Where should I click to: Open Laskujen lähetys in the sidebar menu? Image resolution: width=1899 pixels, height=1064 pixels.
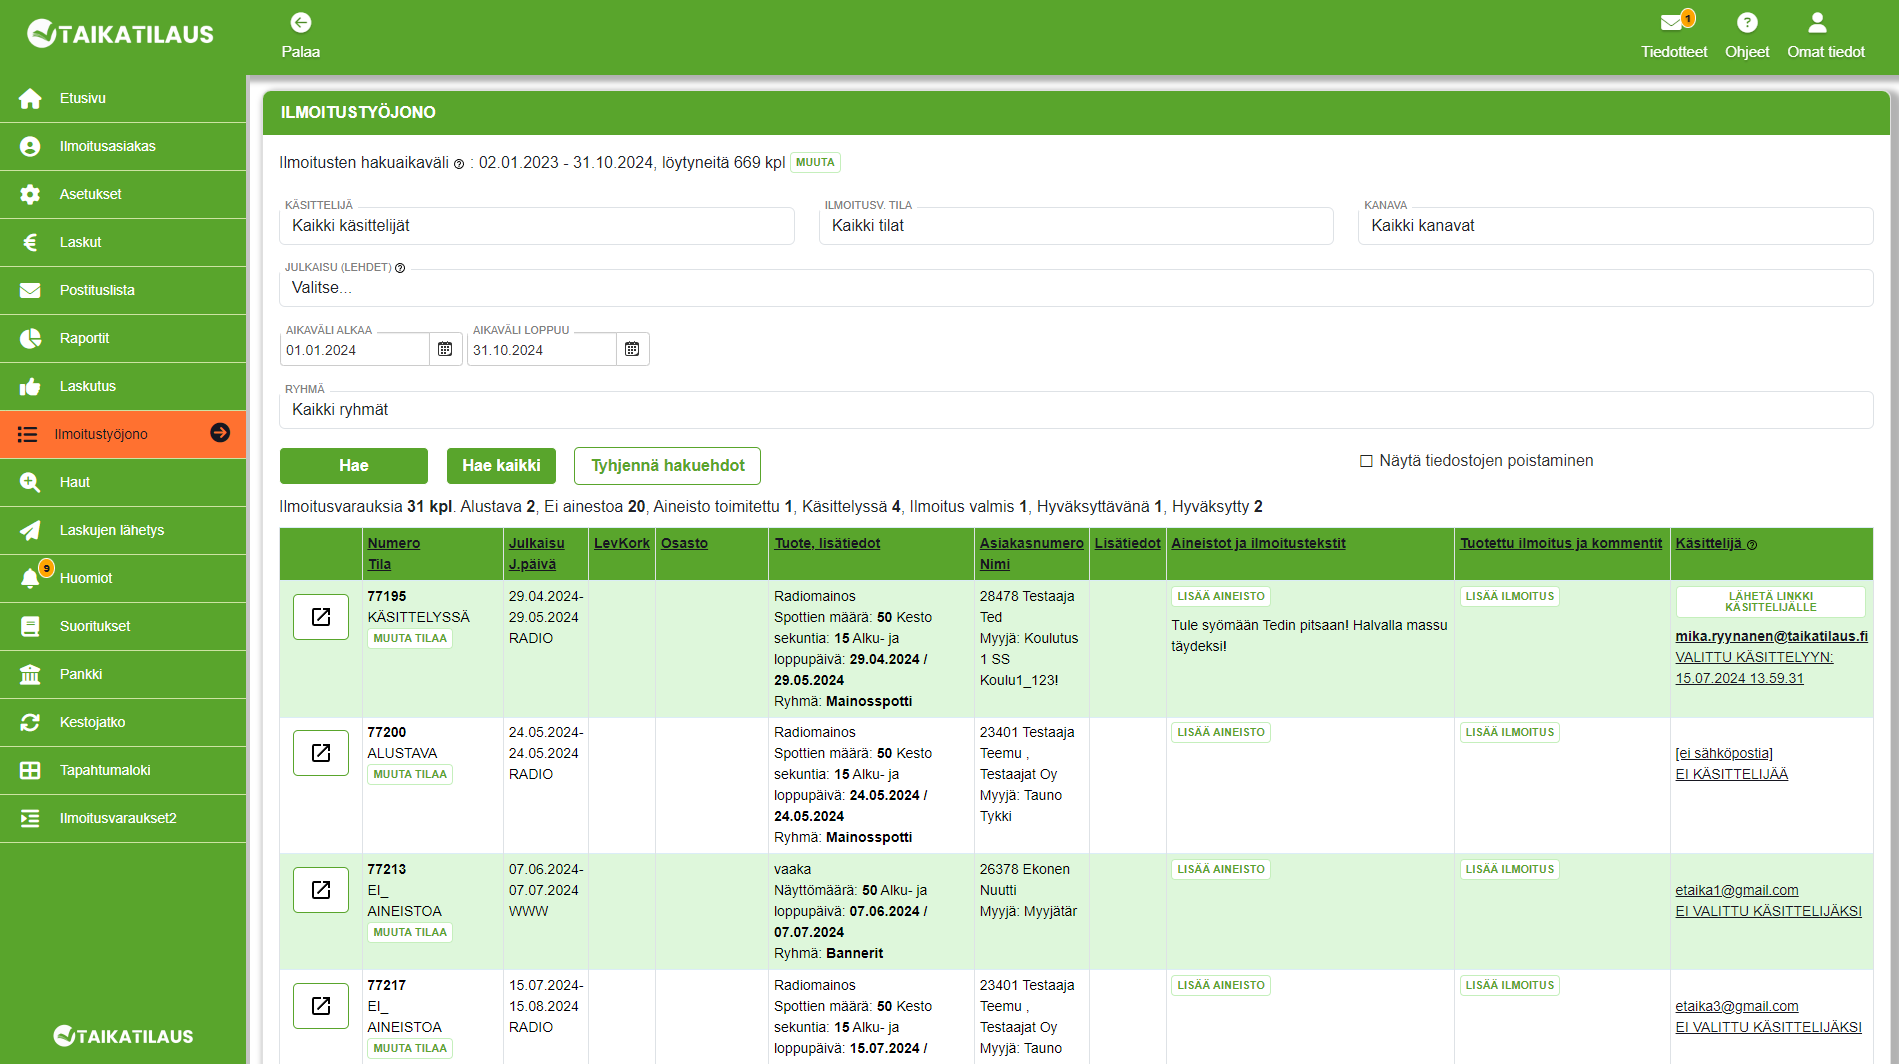[x=123, y=530]
